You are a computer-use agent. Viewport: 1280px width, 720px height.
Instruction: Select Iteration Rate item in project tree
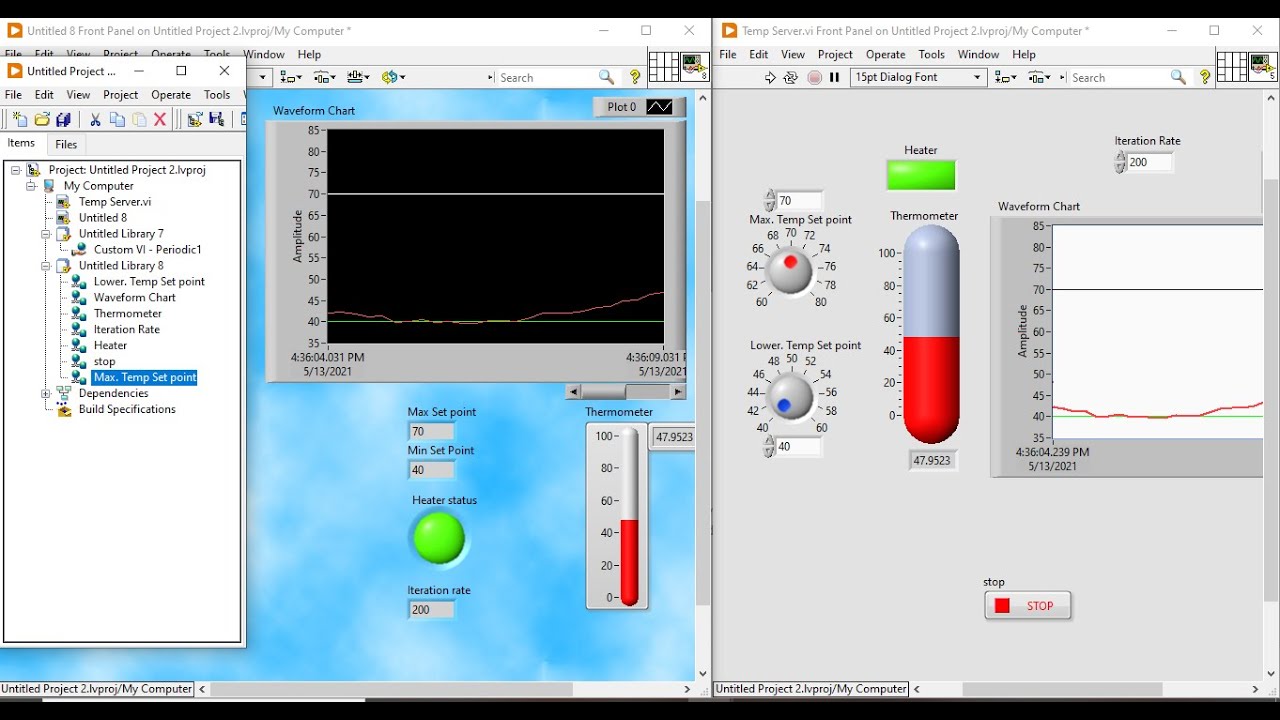tap(126, 330)
